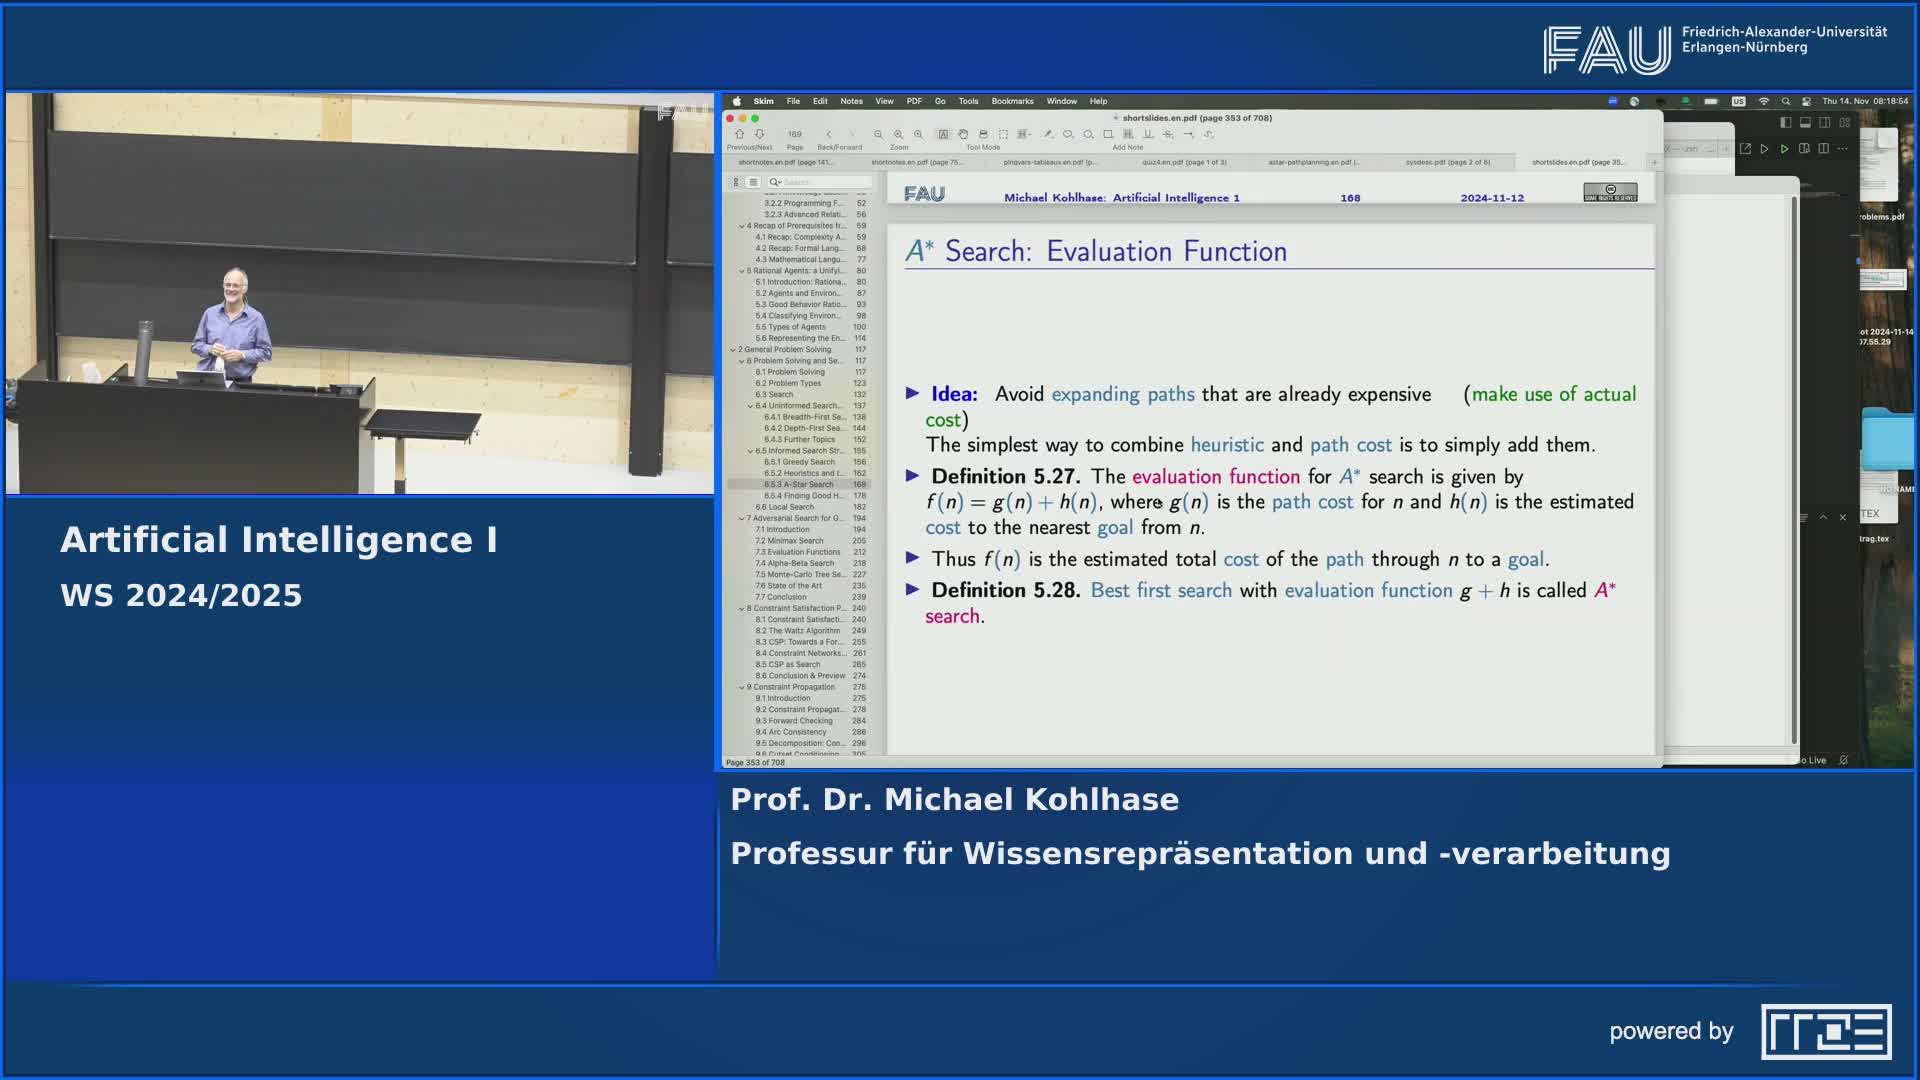Click the Next page button
The height and width of the screenshot is (1080, 1920).
click(760, 135)
